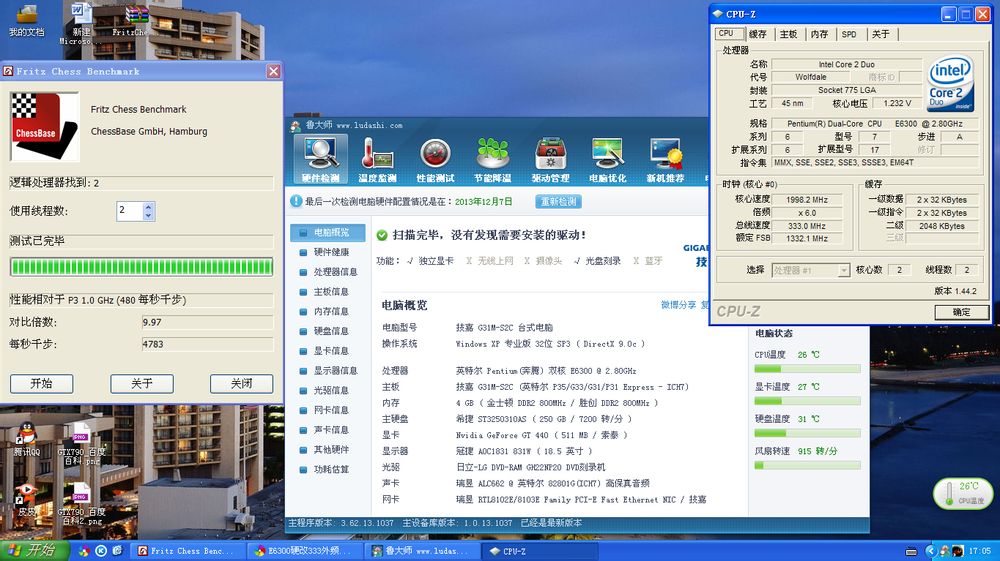Click 关闭 button in Fritz Chess Benchmark
This screenshot has width=1000, height=561.
point(242,384)
